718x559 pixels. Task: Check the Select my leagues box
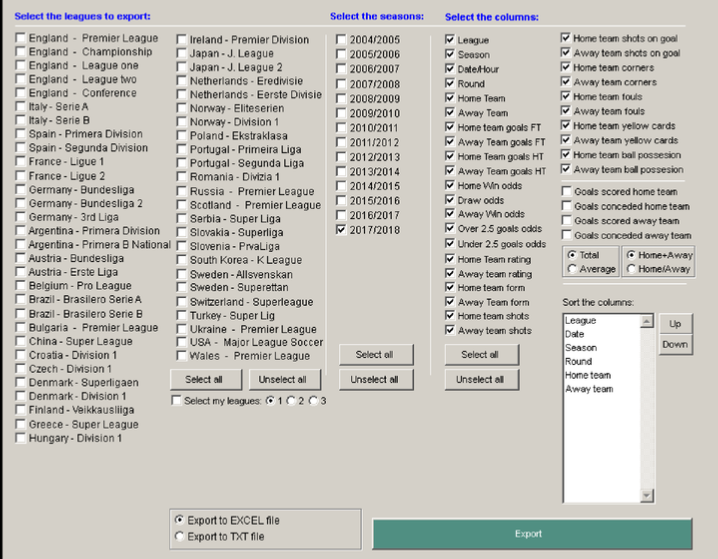(176, 401)
